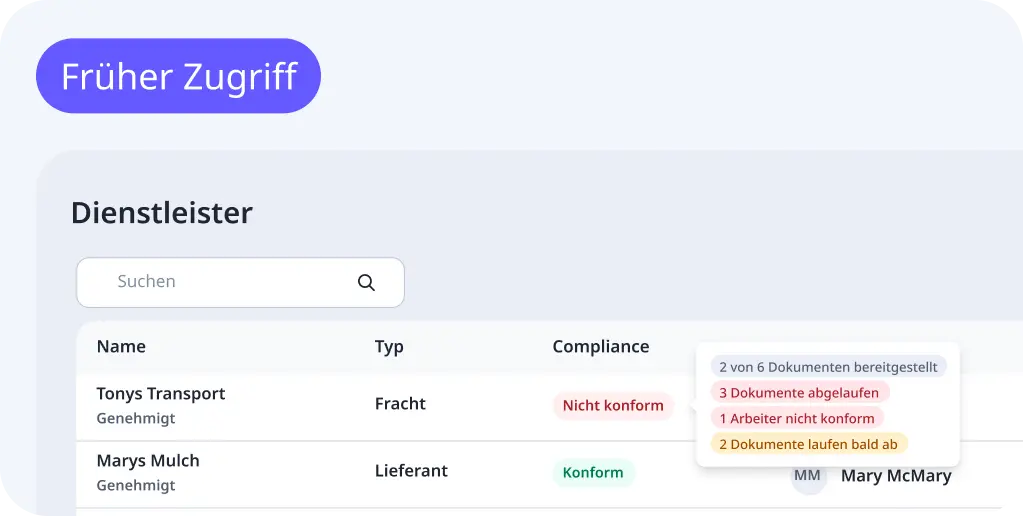The image size is (1023, 516).
Task: Click the Mary McMary contact name
Action: pos(896,476)
